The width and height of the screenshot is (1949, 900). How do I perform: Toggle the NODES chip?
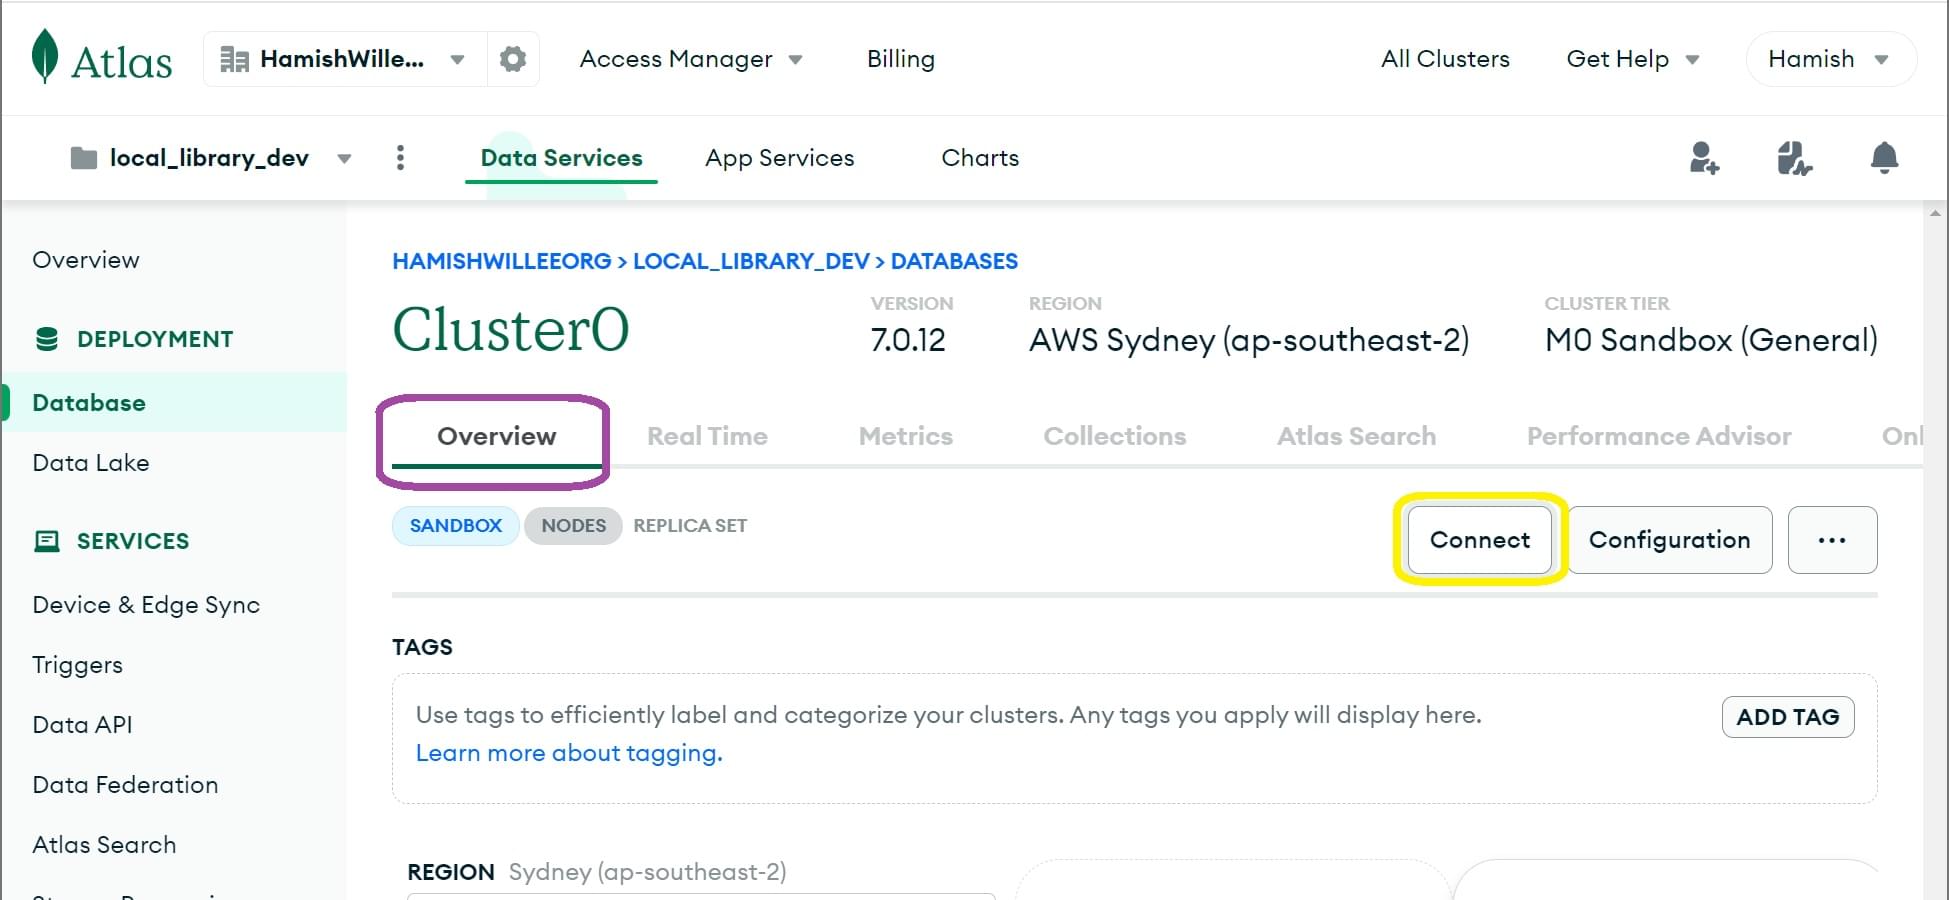click(x=572, y=525)
